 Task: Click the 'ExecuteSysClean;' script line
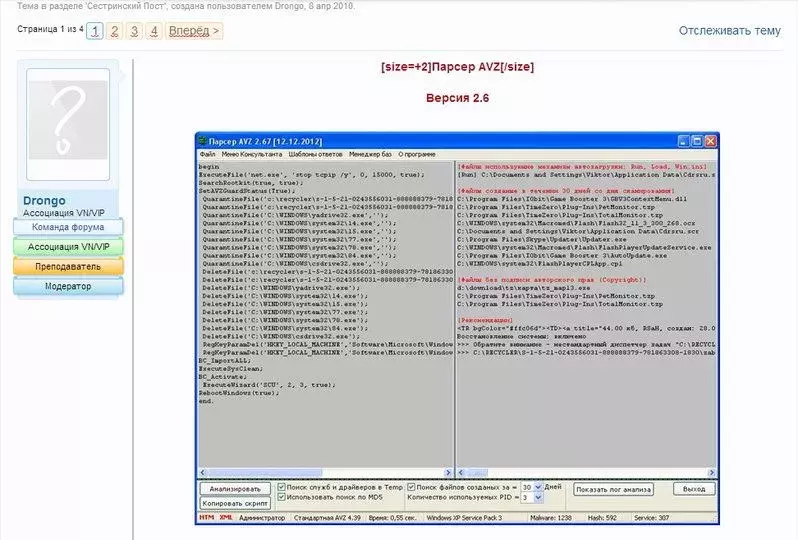[x=231, y=368]
